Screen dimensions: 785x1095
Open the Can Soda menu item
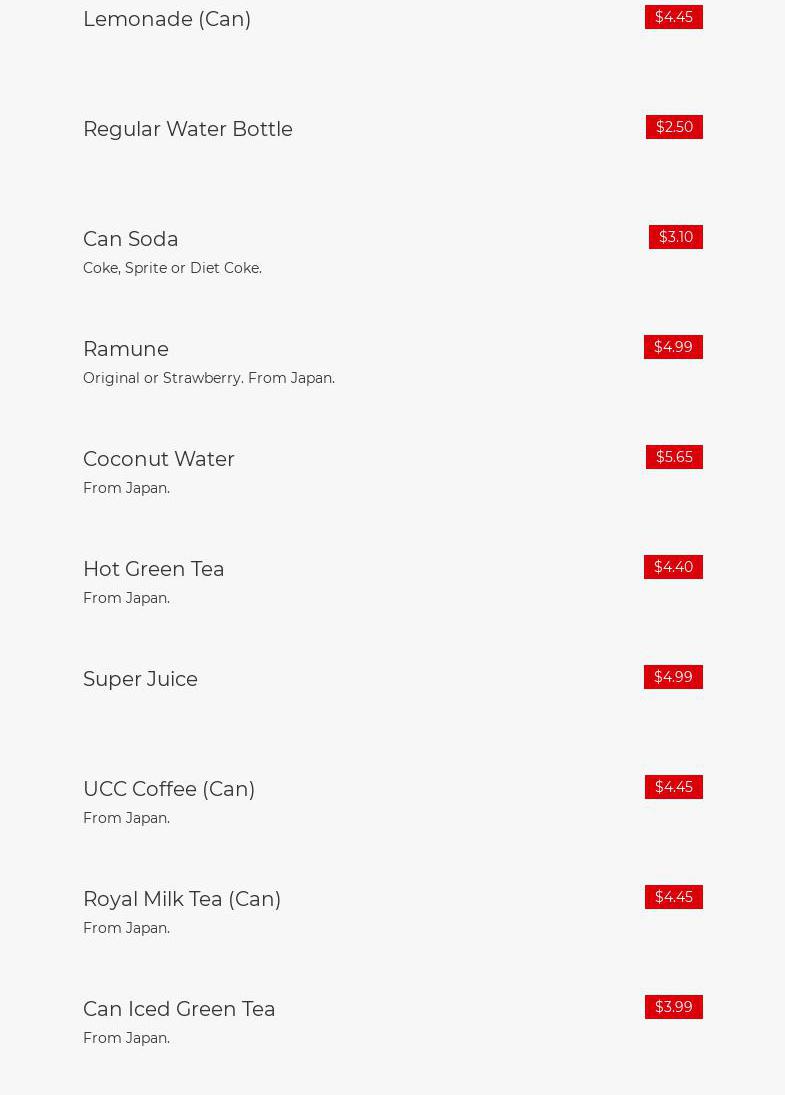(x=131, y=239)
